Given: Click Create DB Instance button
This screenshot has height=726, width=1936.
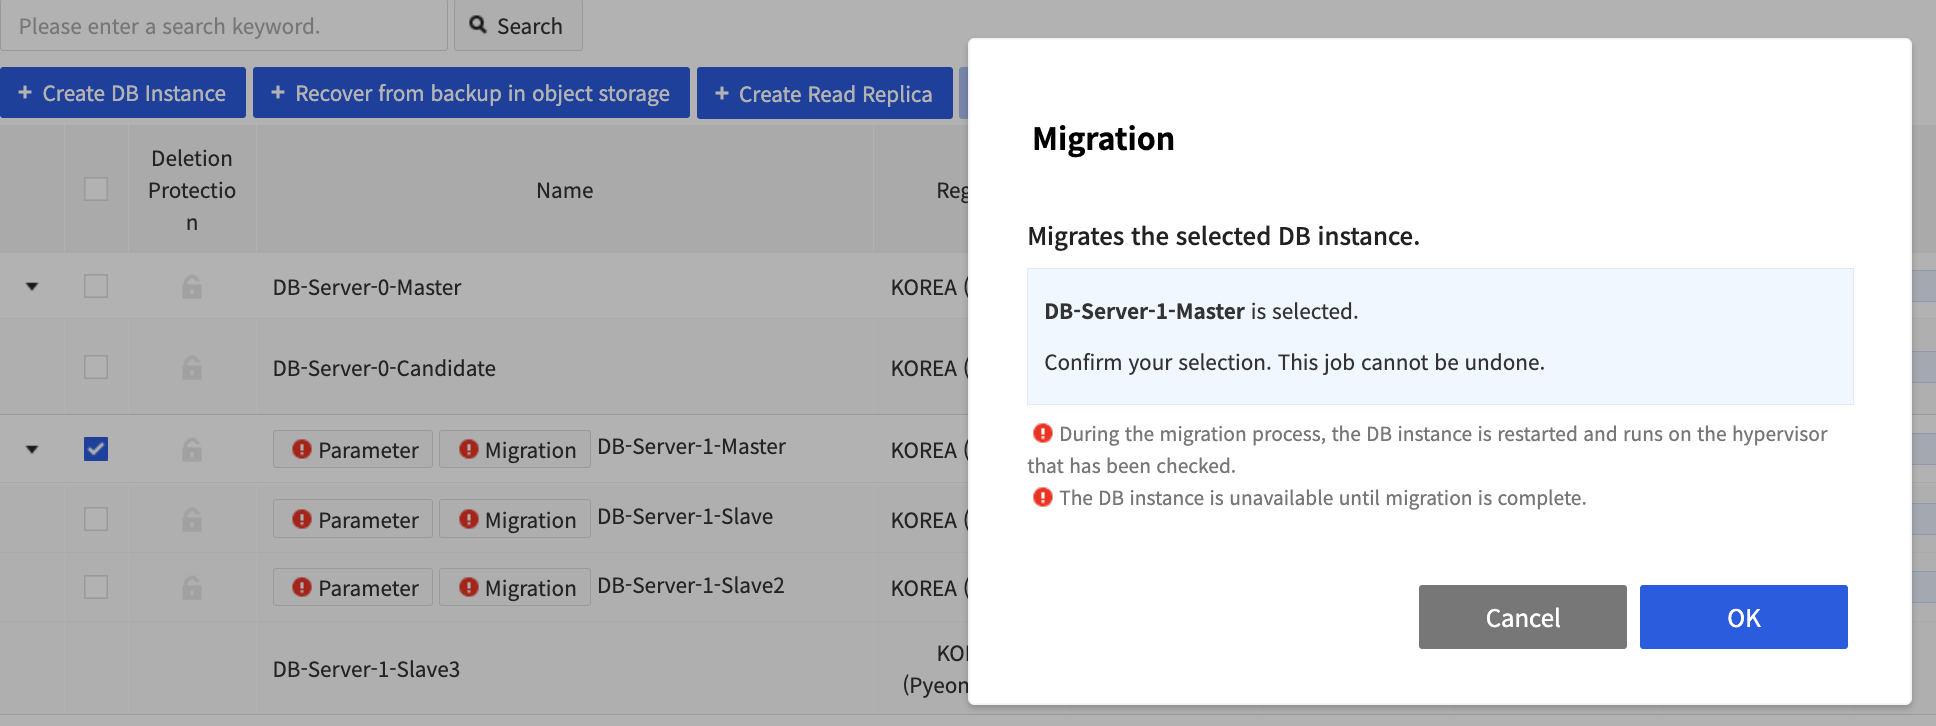Looking at the screenshot, I should [x=122, y=93].
